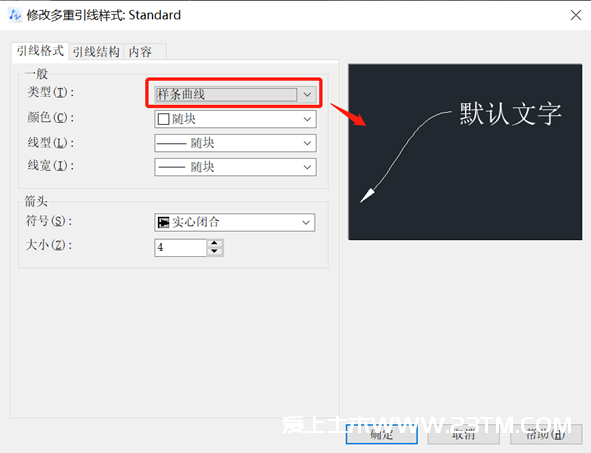Image resolution: width=591 pixels, height=453 pixels.
Task: Open the 类型 dropdown showing 样条曲线
Action: pos(235,94)
